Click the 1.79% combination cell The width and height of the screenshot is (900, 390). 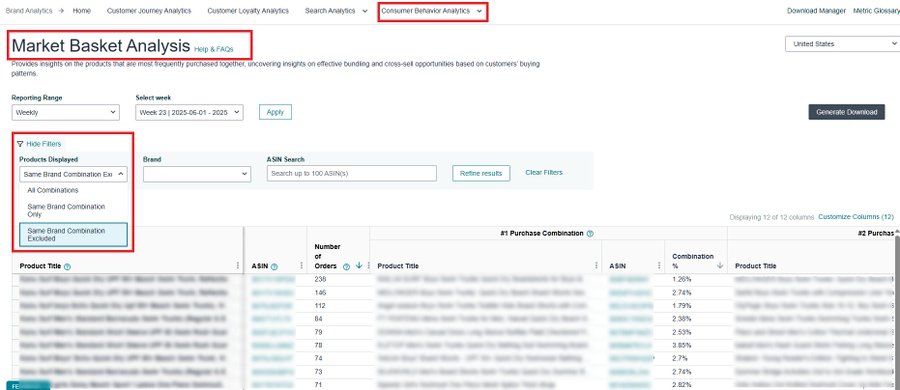click(681, 306)
